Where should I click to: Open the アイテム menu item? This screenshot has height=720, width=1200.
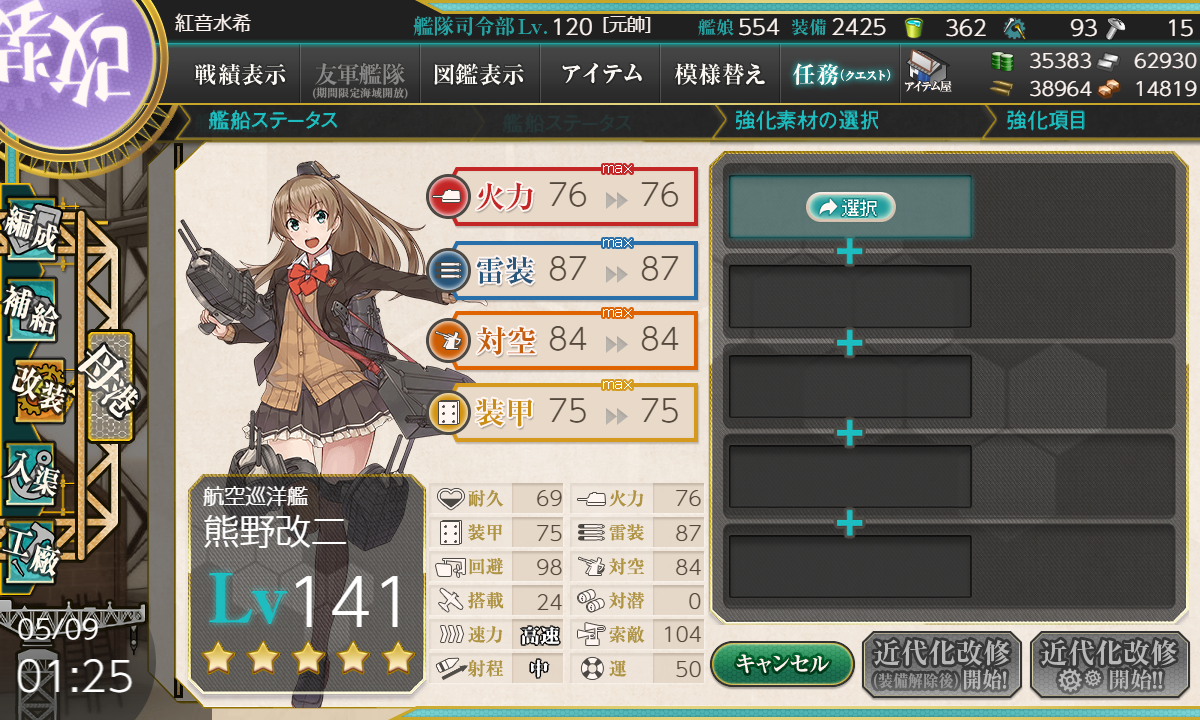(602, 74)
